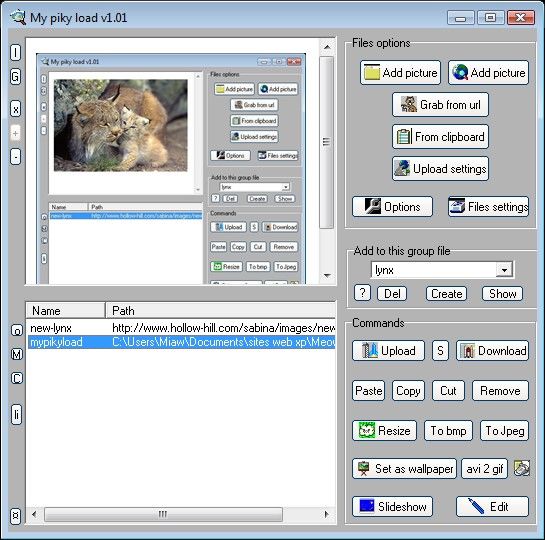Open Options with wrench icon

[x=392, y=207]
